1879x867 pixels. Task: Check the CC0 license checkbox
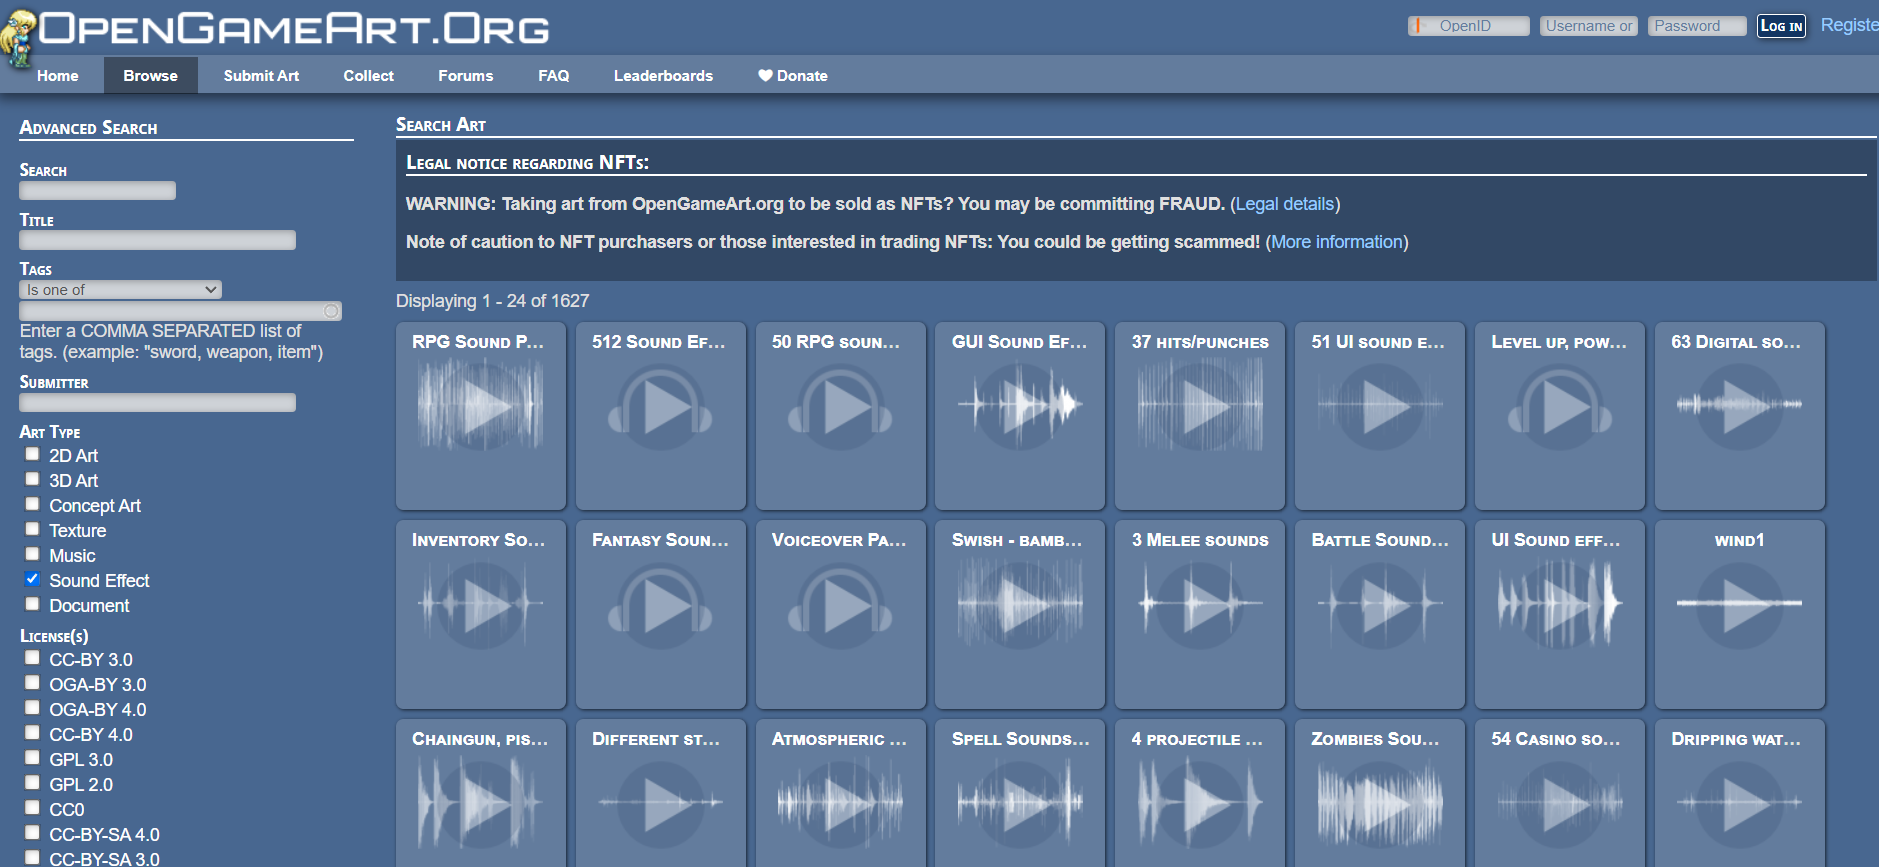33,808
